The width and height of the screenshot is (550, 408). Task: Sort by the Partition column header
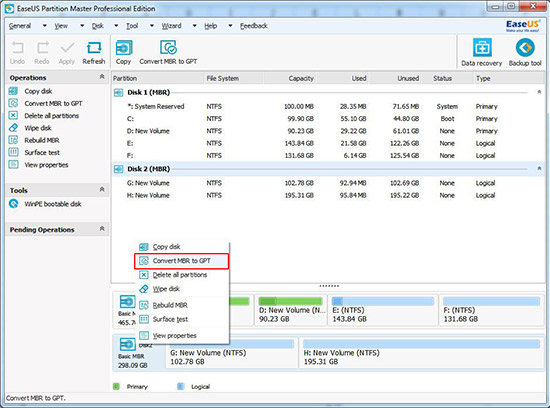tap(157, 78)
